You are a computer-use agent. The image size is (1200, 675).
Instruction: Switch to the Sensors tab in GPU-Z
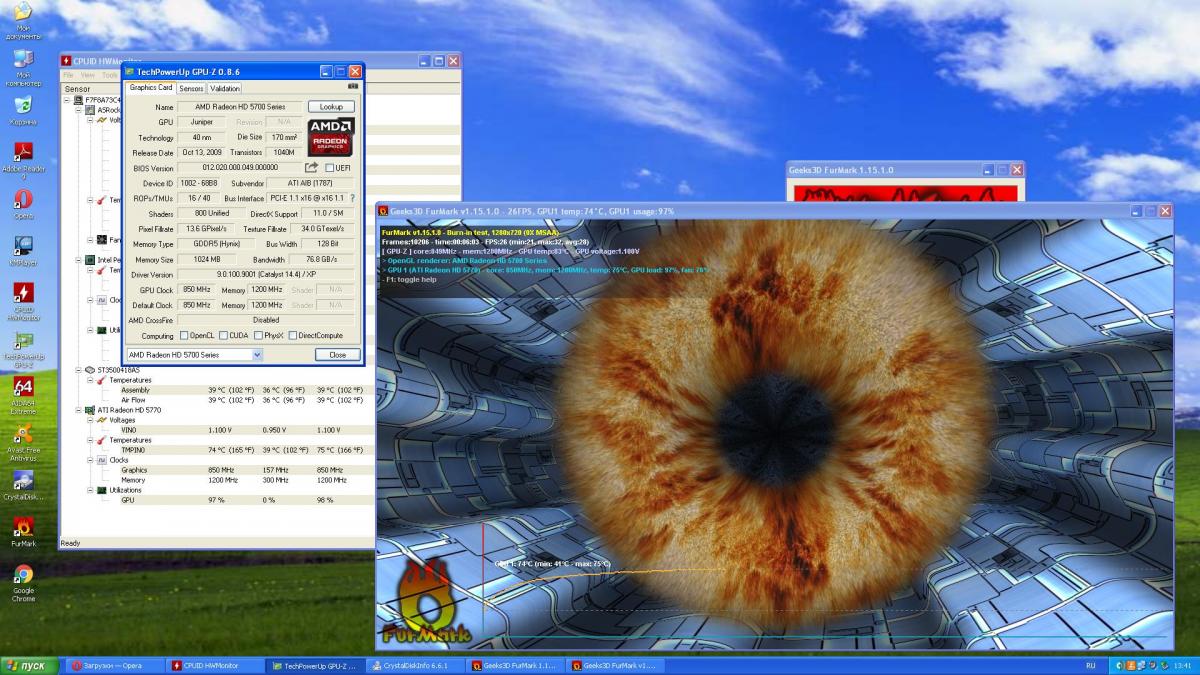(191, 88)
